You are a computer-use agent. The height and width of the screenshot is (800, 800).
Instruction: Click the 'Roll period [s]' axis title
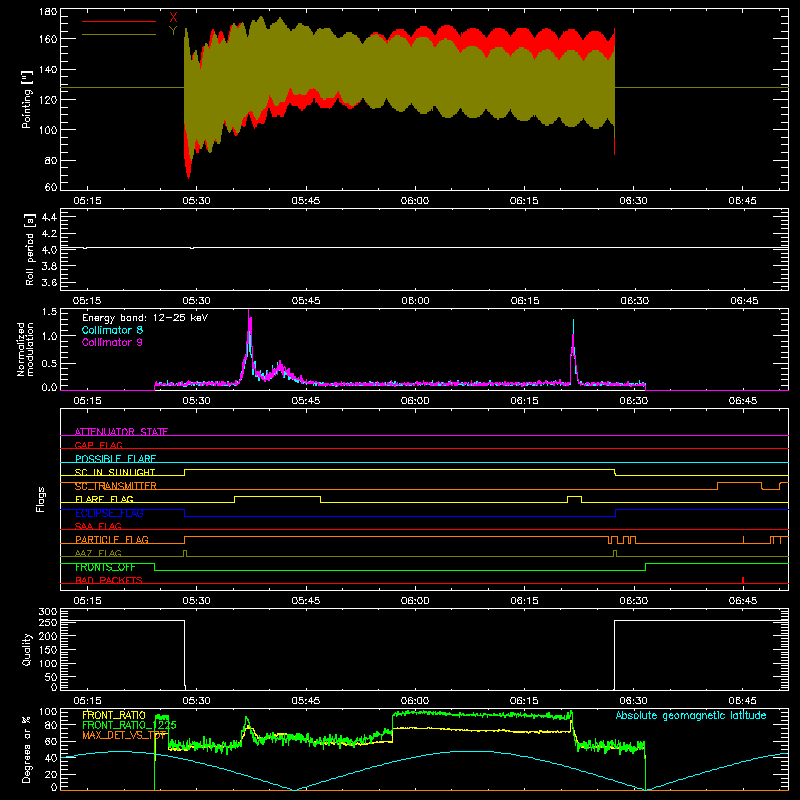point(29,249)
